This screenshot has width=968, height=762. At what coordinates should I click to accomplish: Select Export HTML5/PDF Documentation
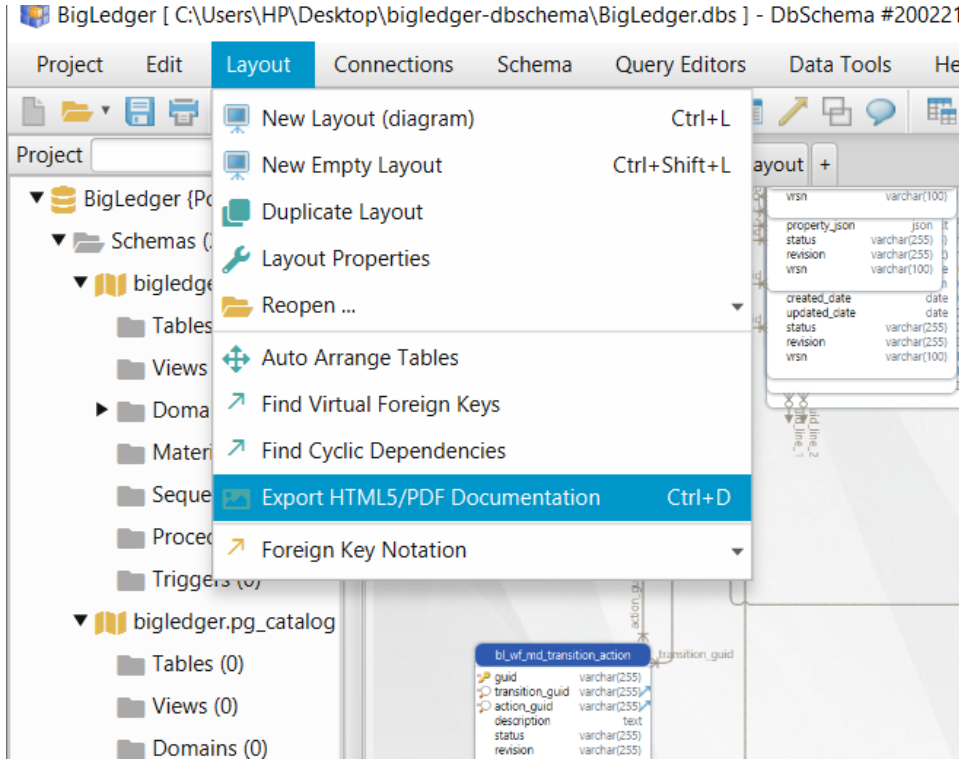pos(482,498)
